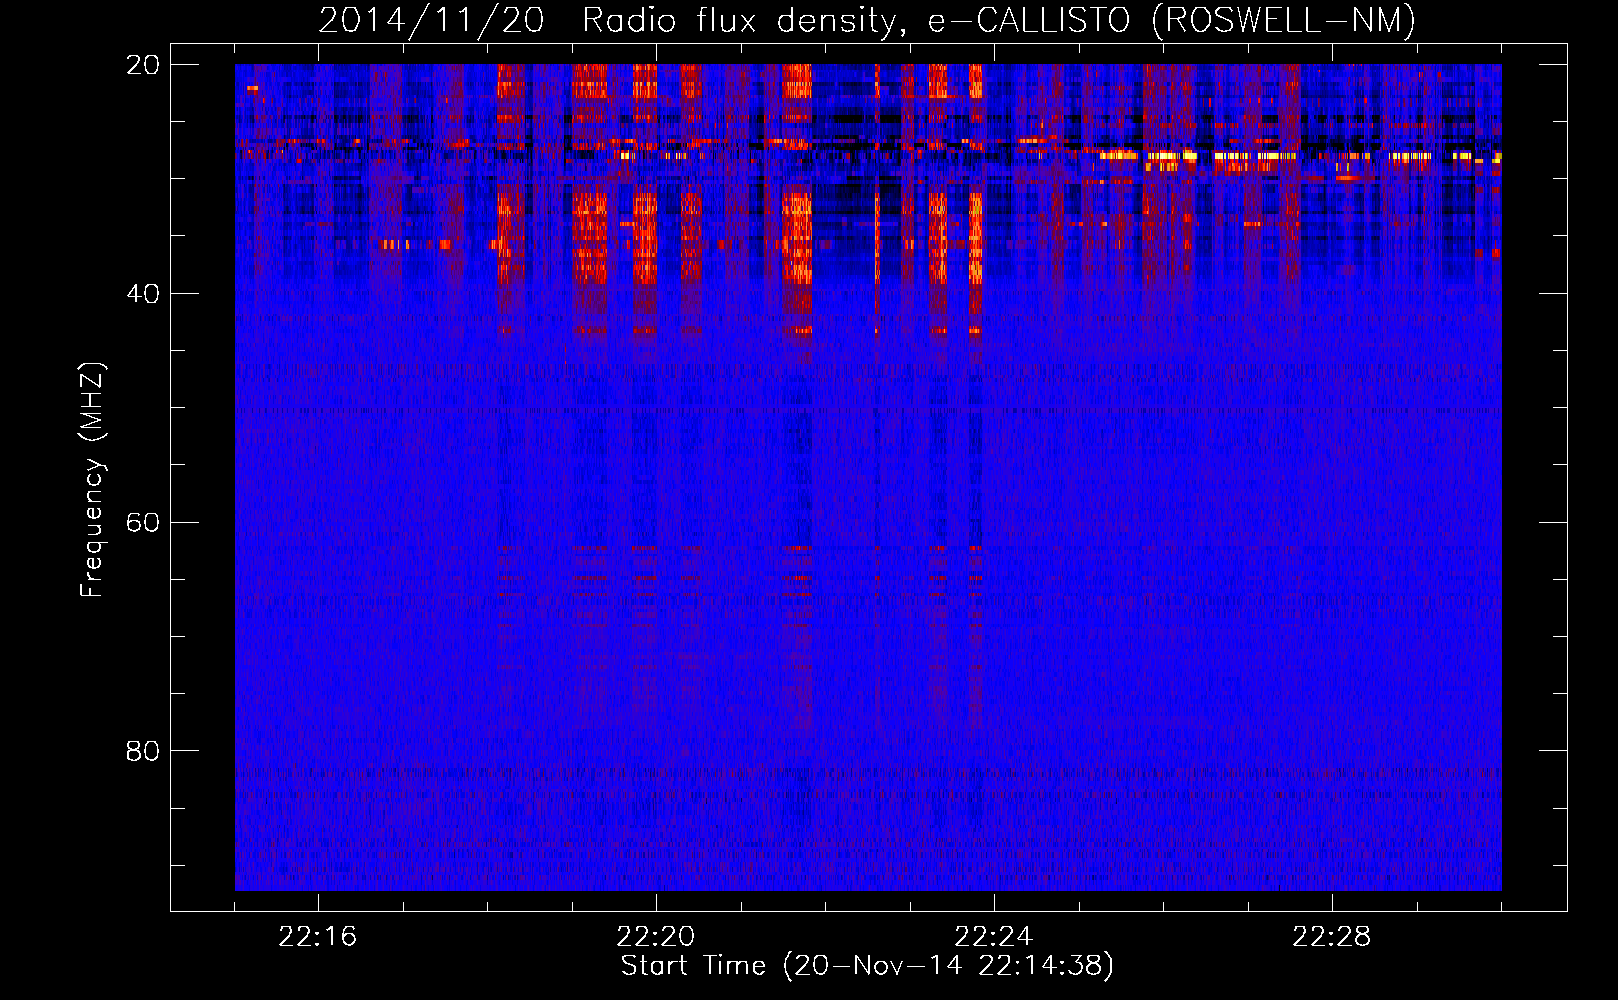Click the '80' frequency tick label

(x=143, y=751)
